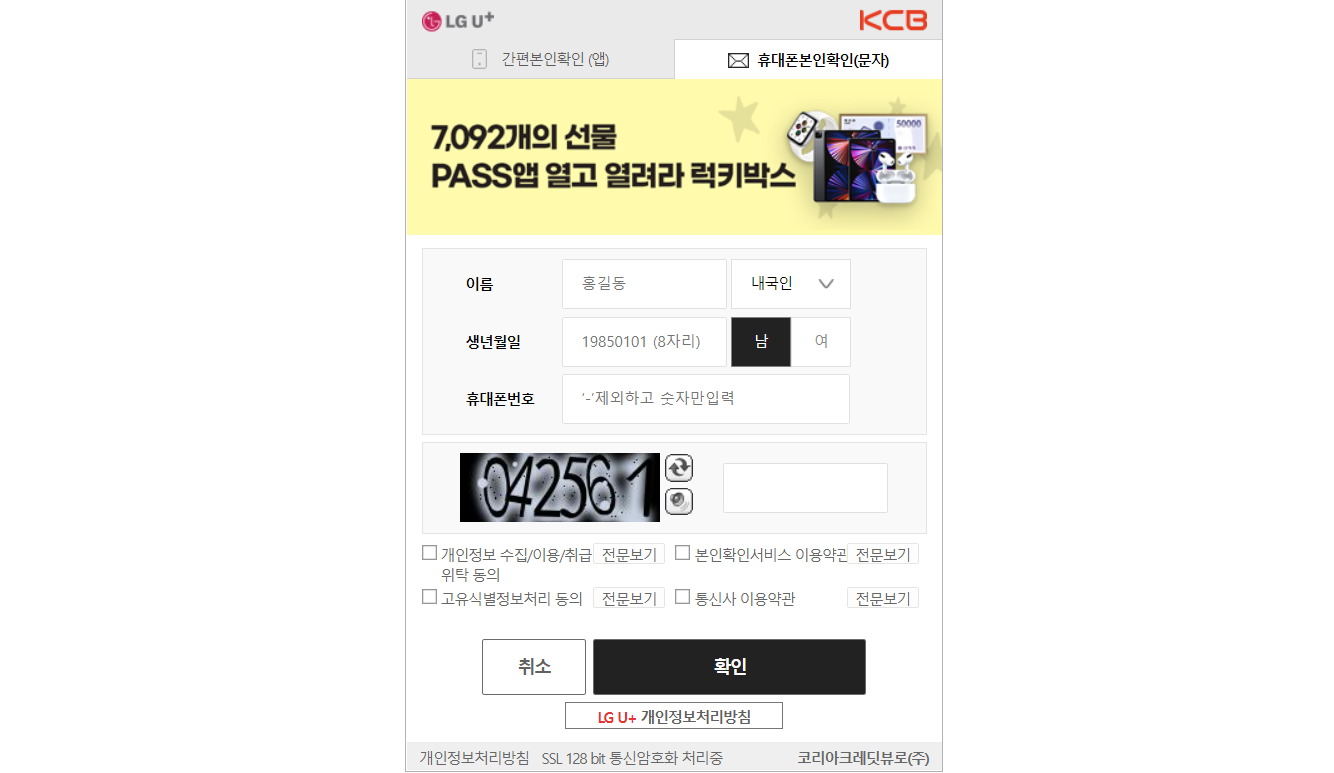The height and width of the screenshot is (773, 1334).
Task: Check 고유식별정보처리 동의 checkbox
Action: pos(430,597)
